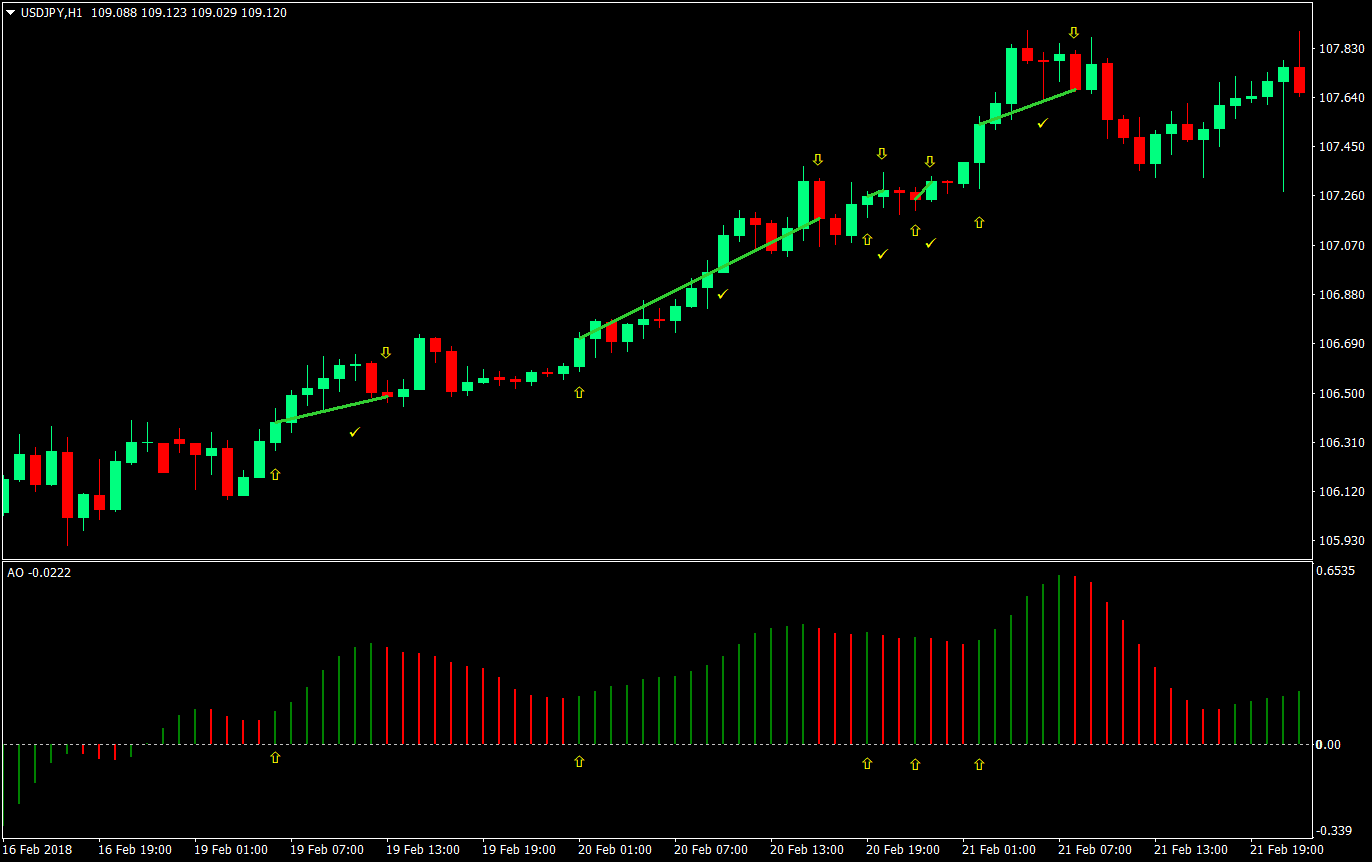Select the zero line of the Awesome Oscillator
The image size is (1372, 862).
(660, 744)
